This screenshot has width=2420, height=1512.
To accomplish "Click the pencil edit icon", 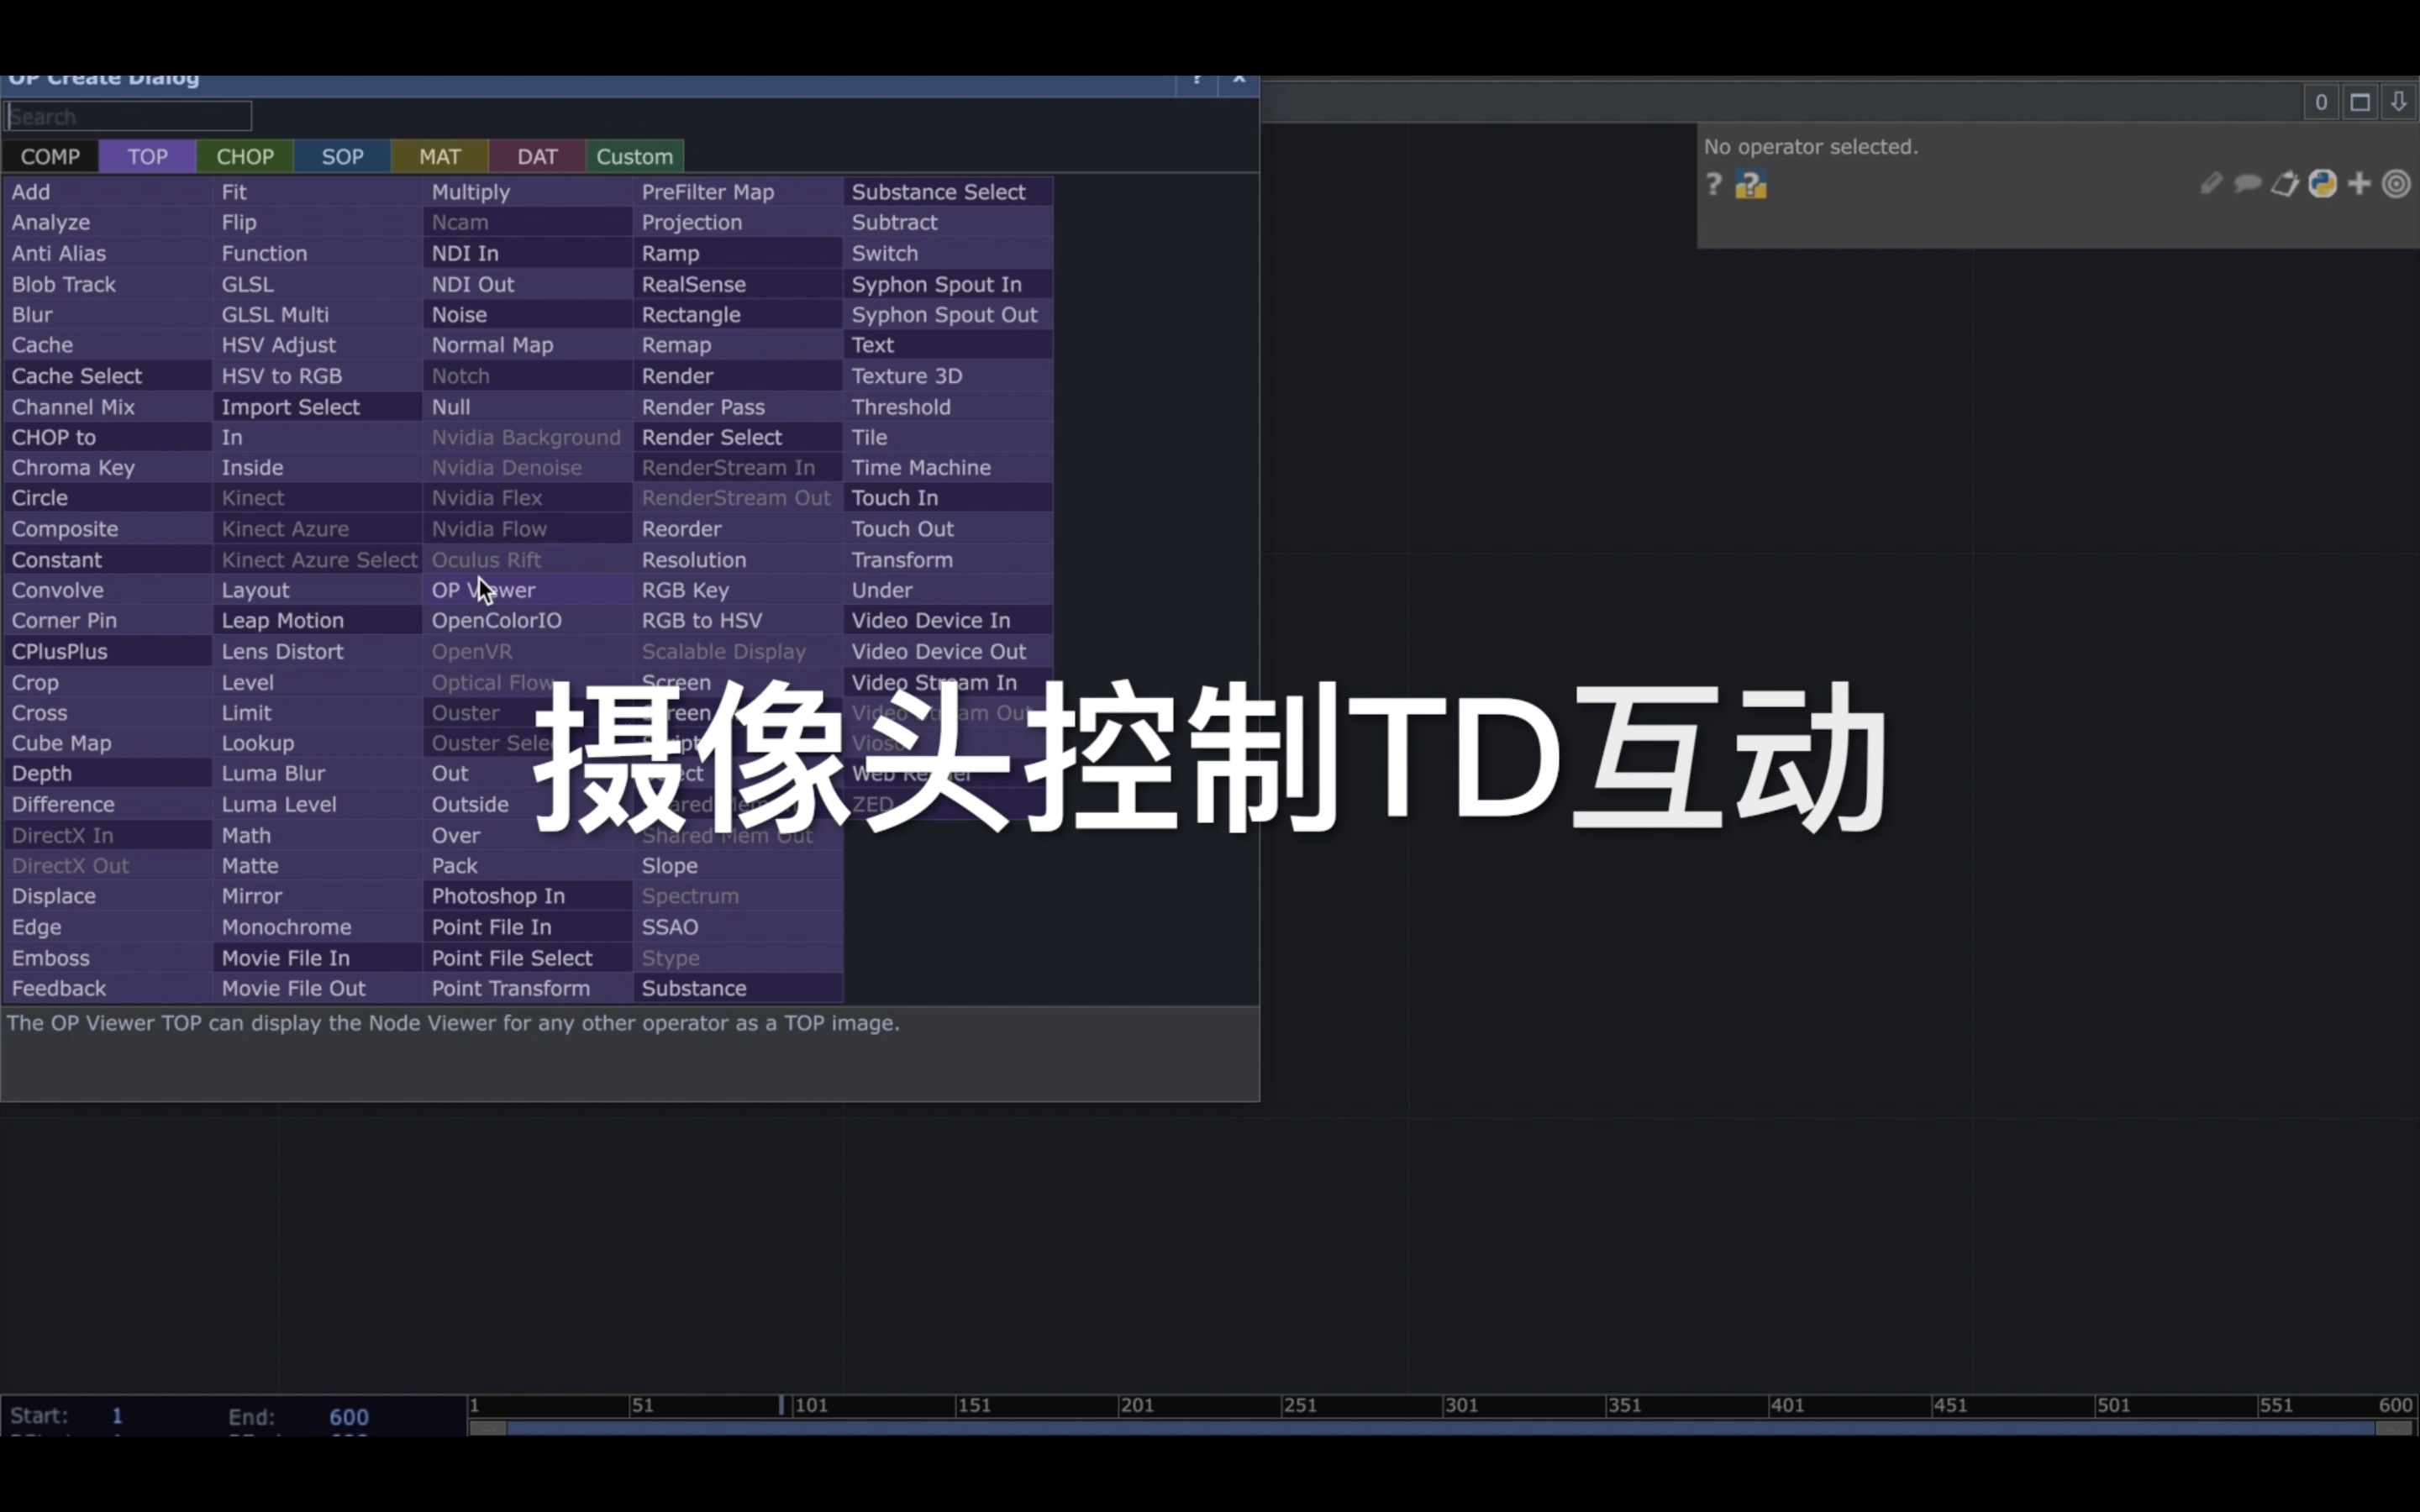I will click(x=2211, y=183).
